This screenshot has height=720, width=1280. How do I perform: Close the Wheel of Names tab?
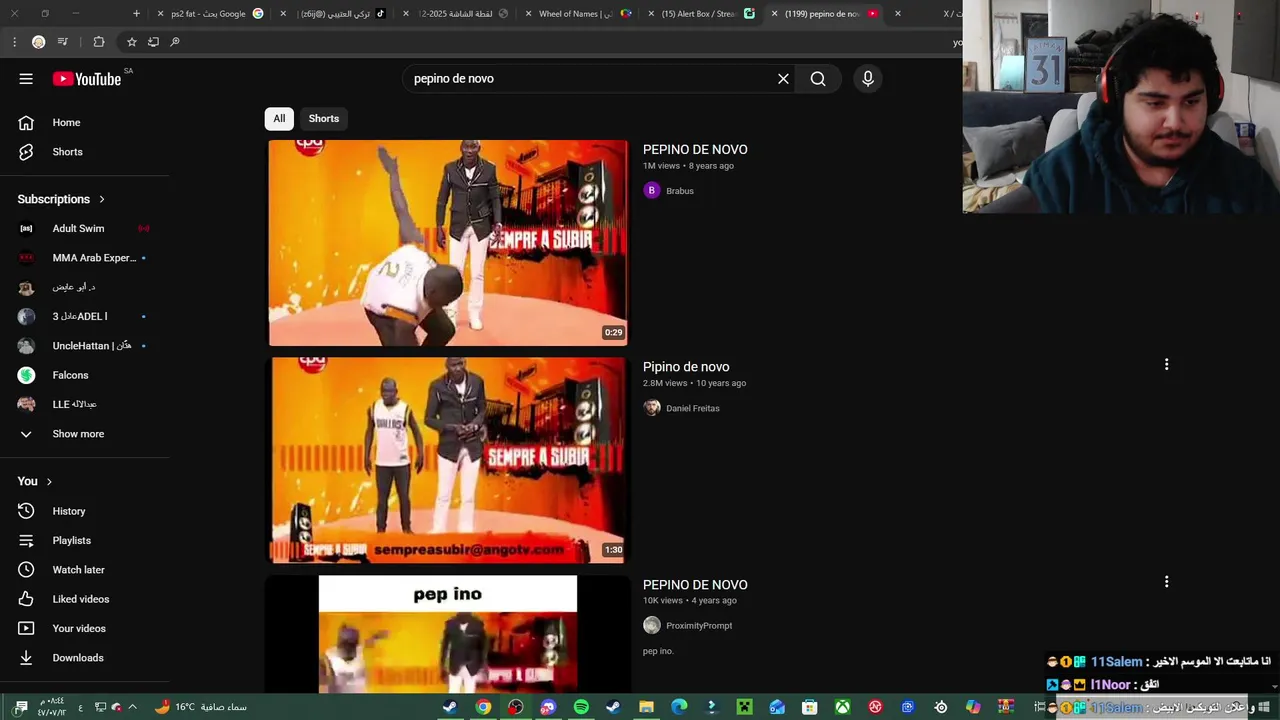[x=528, y=14]
